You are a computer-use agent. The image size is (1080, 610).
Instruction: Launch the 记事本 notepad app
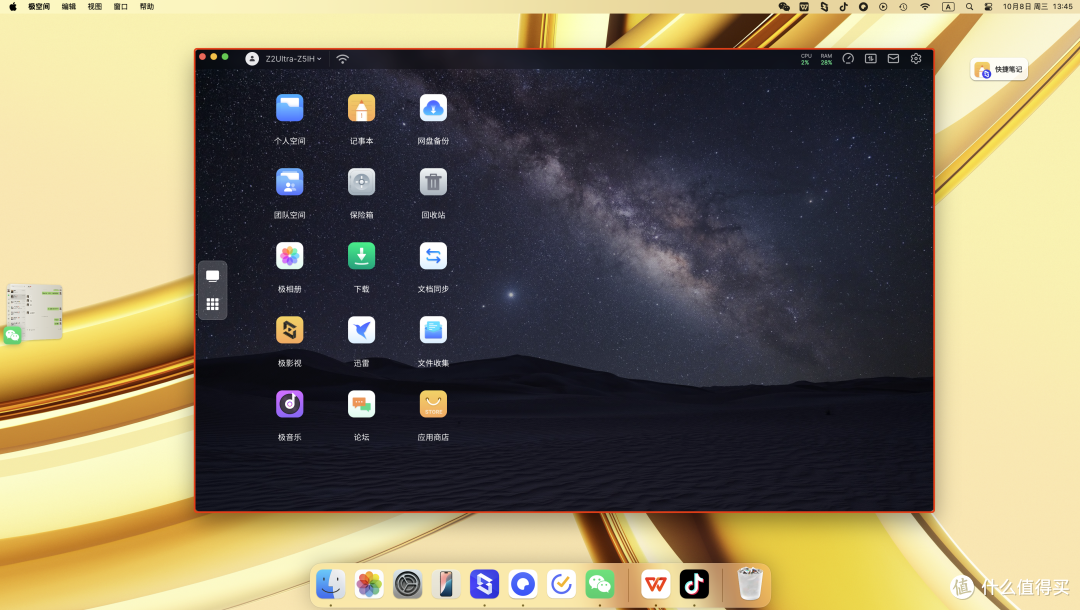361,108
